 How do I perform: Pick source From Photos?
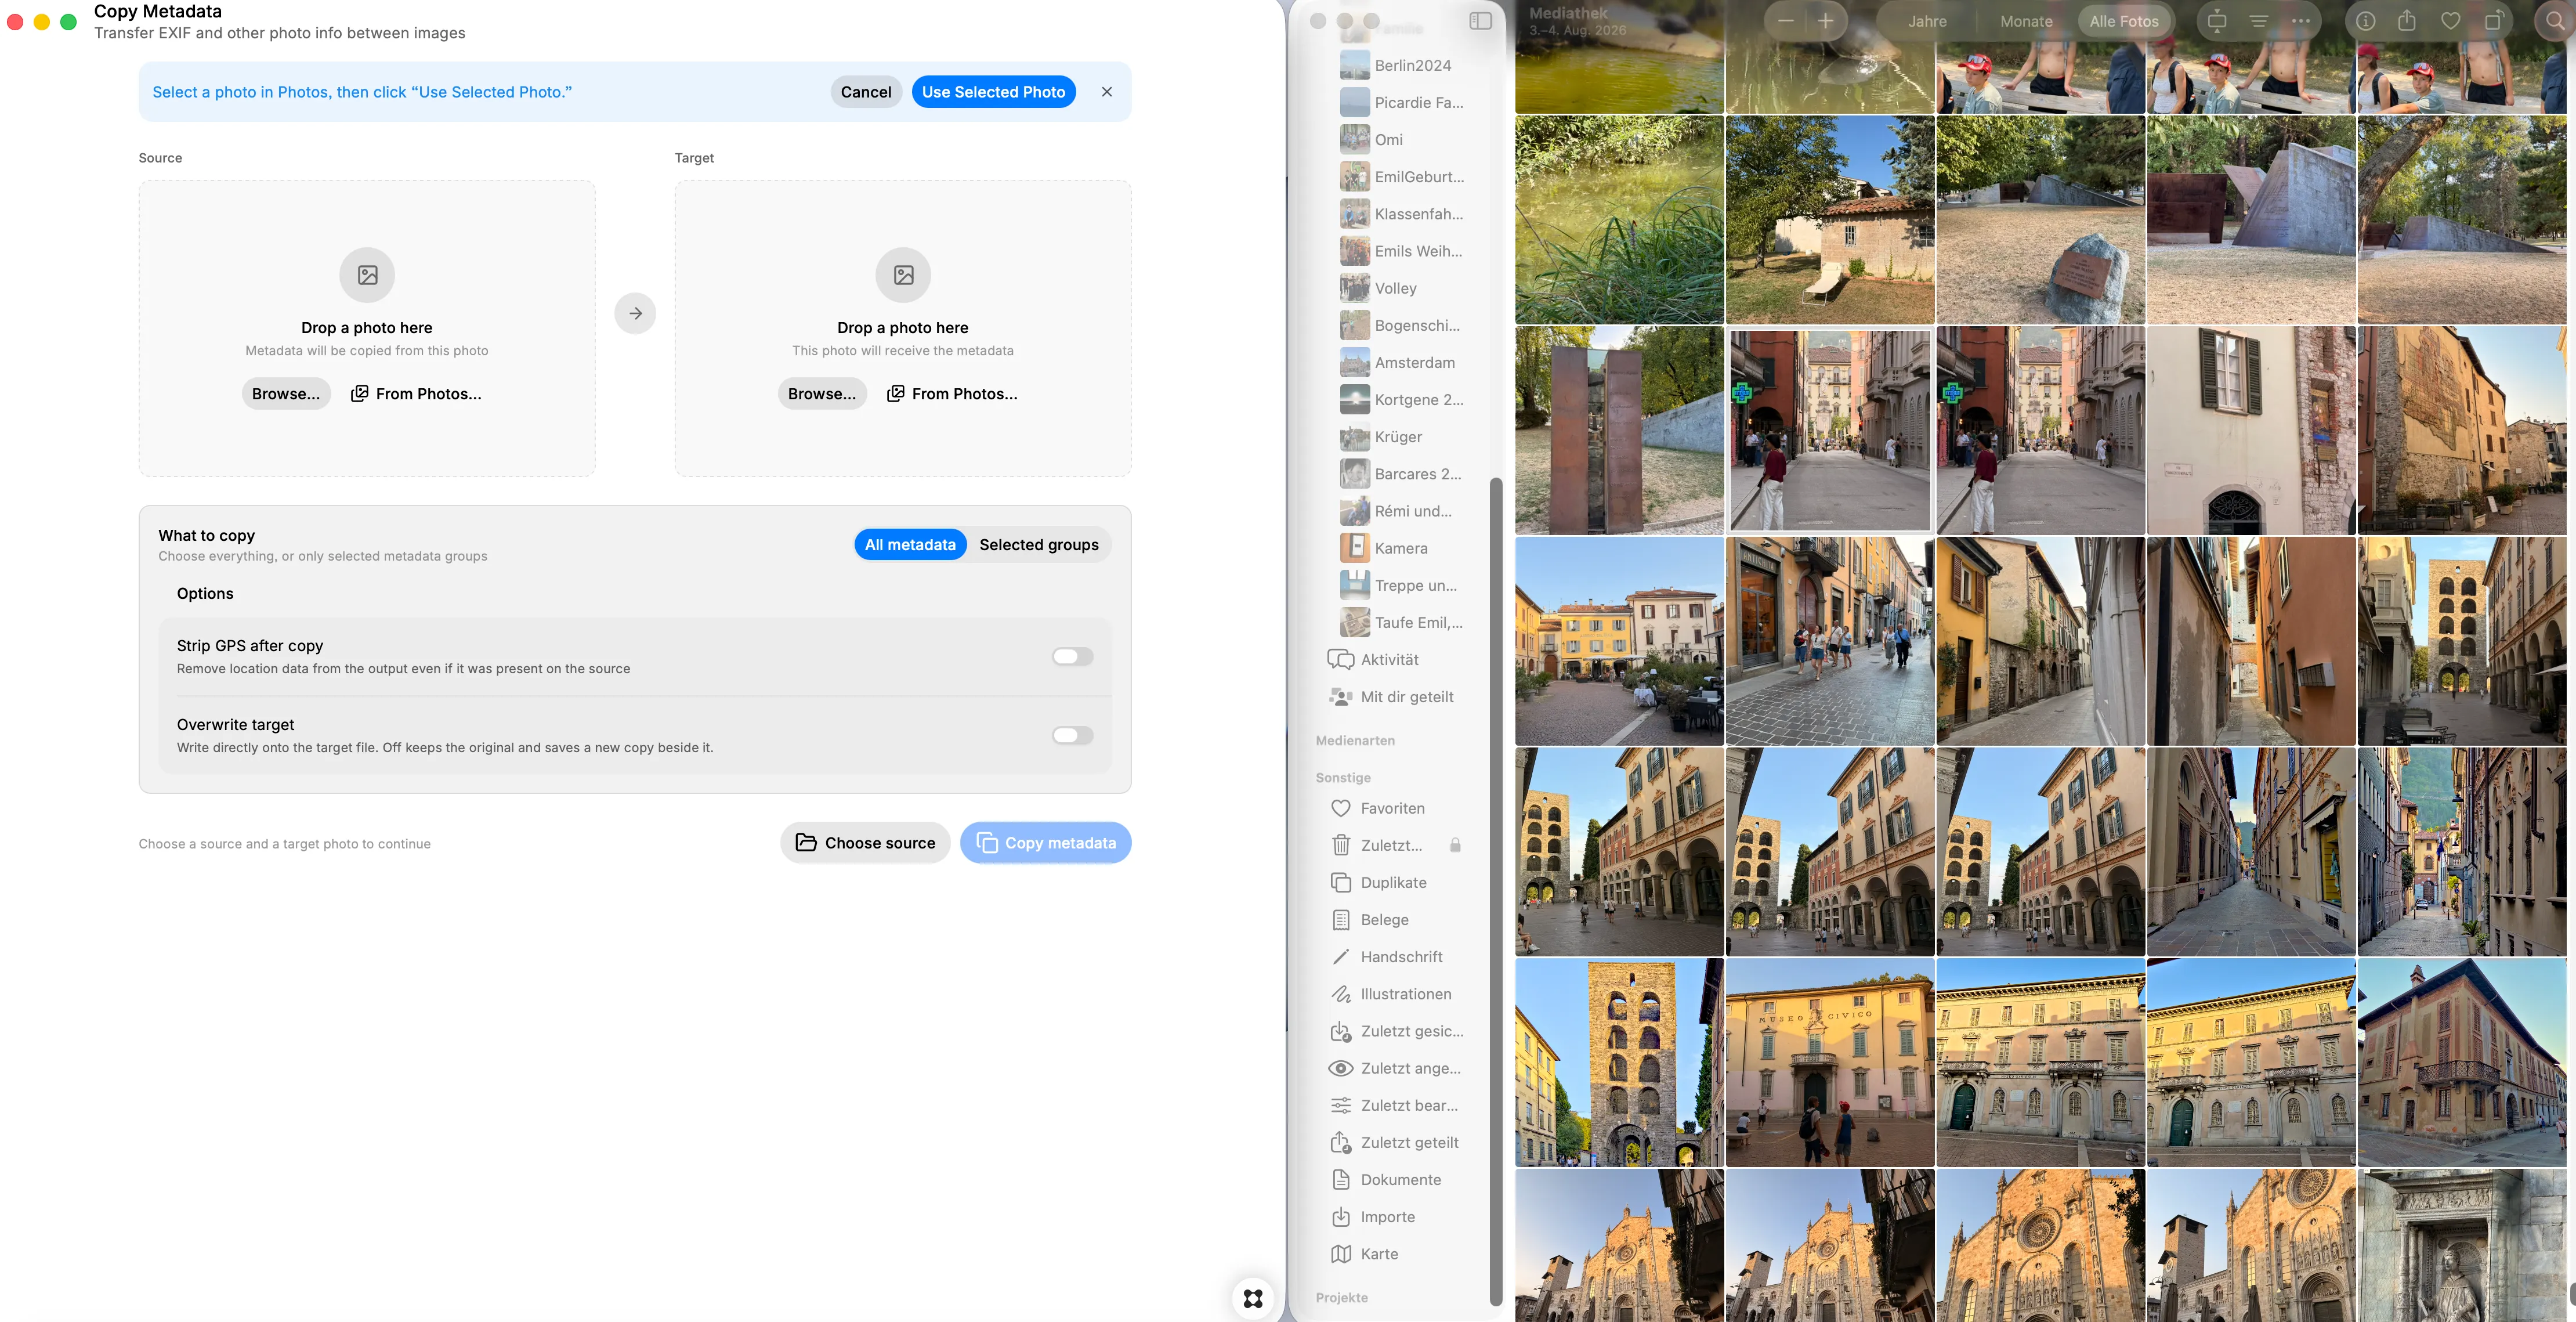416,394
